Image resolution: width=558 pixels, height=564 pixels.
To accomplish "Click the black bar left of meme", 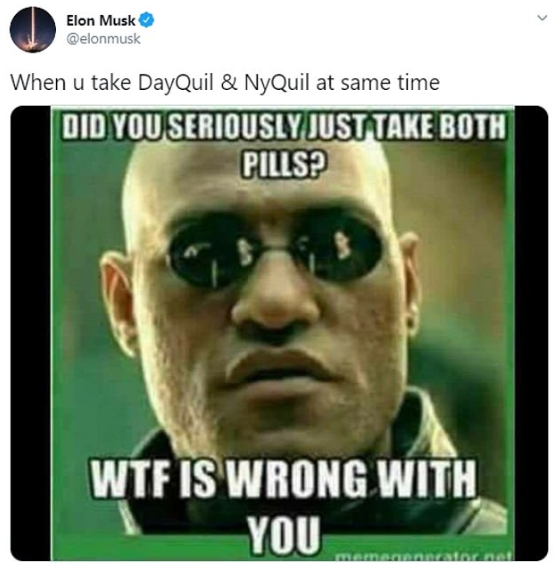I will (31, 333).
